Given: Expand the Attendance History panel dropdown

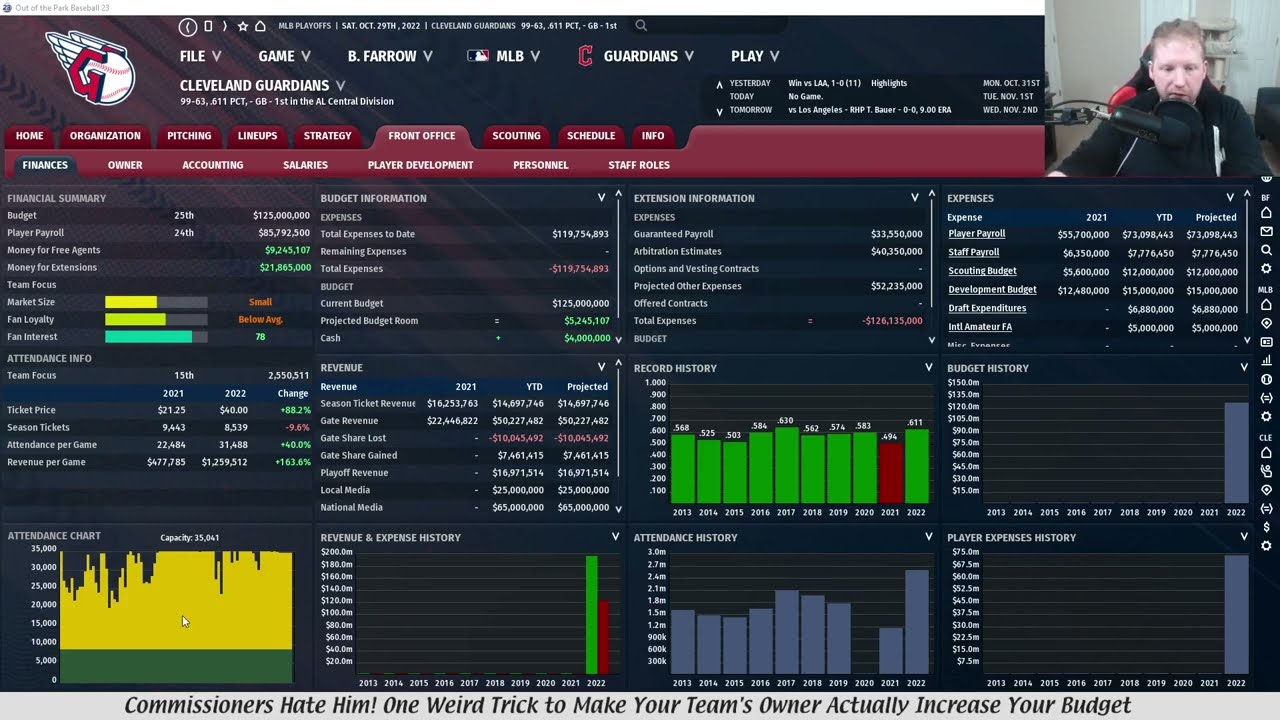Looking at the screenshot, I should tap(928, 537).
